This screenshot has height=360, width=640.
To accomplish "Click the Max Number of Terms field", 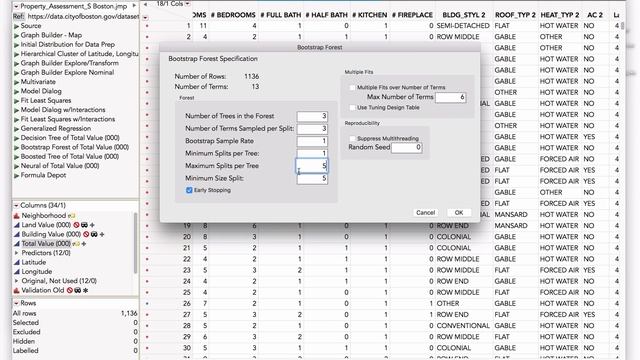I will pyautogui.click(x=451, y=97).
